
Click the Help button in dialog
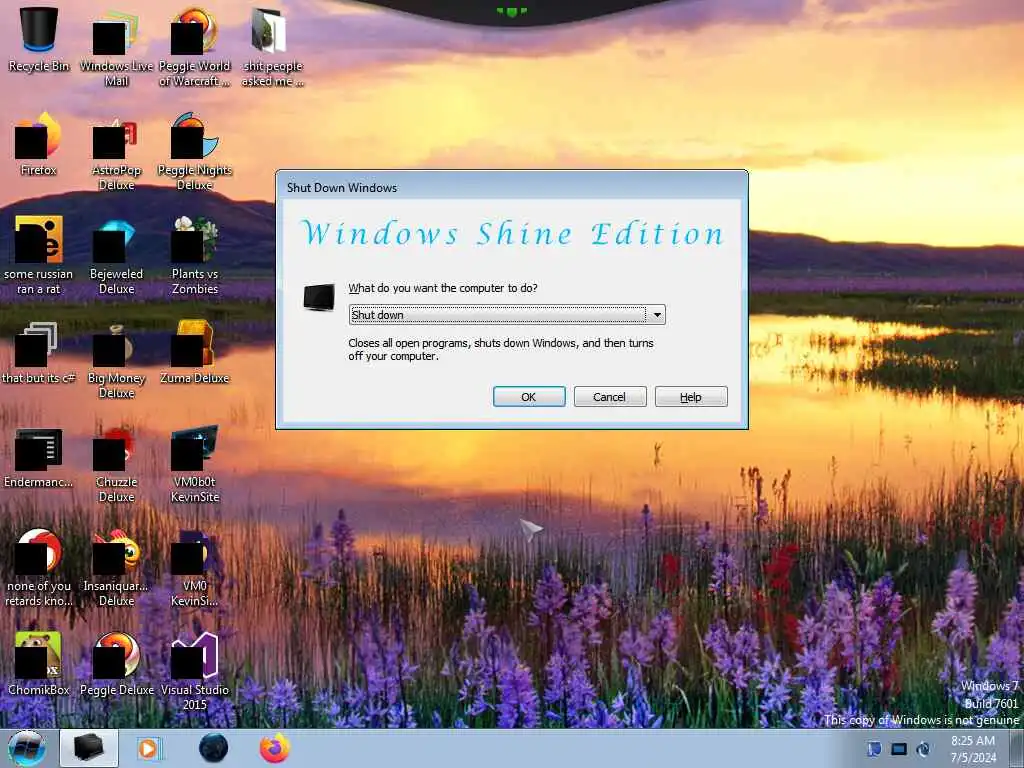coord(691,396)
